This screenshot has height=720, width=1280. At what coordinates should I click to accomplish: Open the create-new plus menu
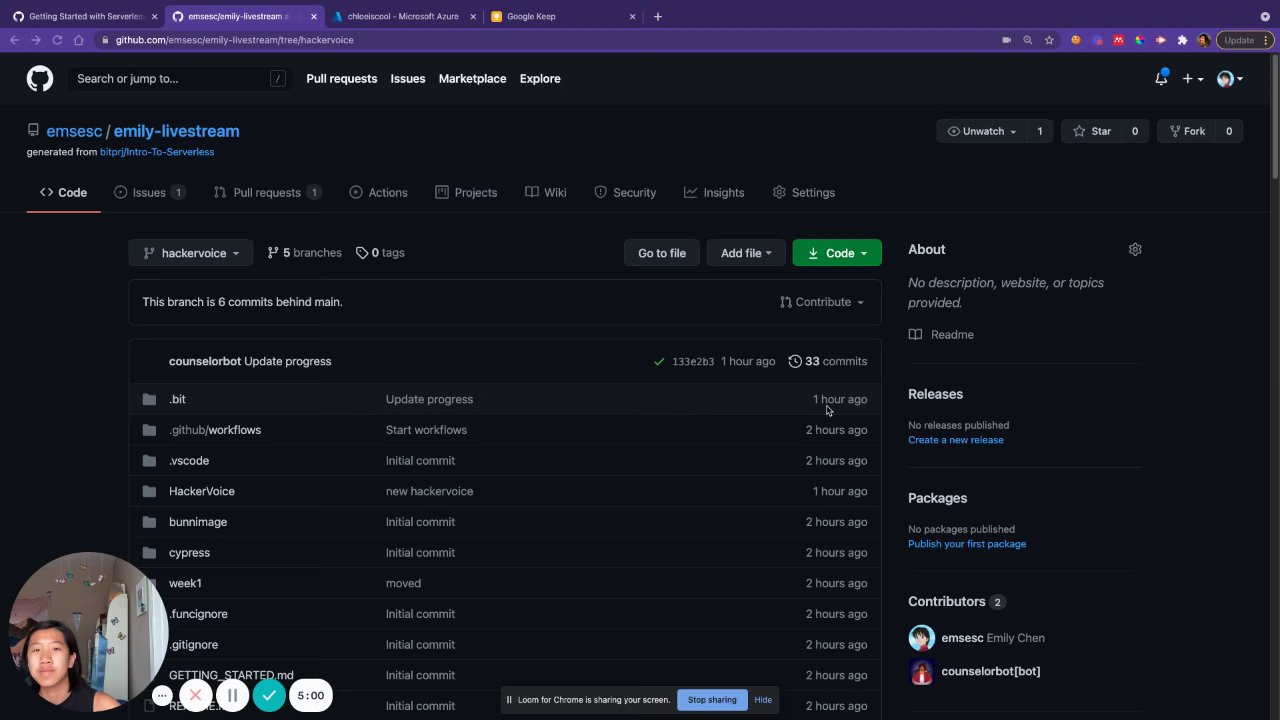1193,79
